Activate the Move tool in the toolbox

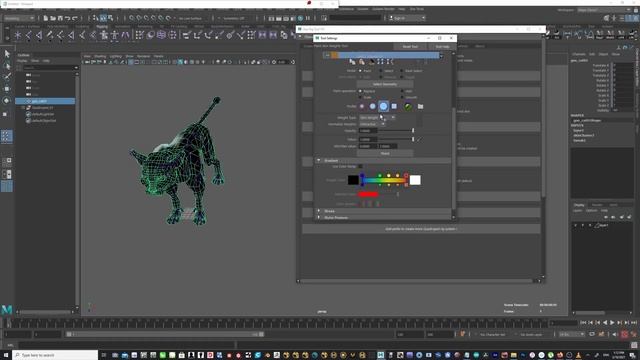tap(7, 89)
